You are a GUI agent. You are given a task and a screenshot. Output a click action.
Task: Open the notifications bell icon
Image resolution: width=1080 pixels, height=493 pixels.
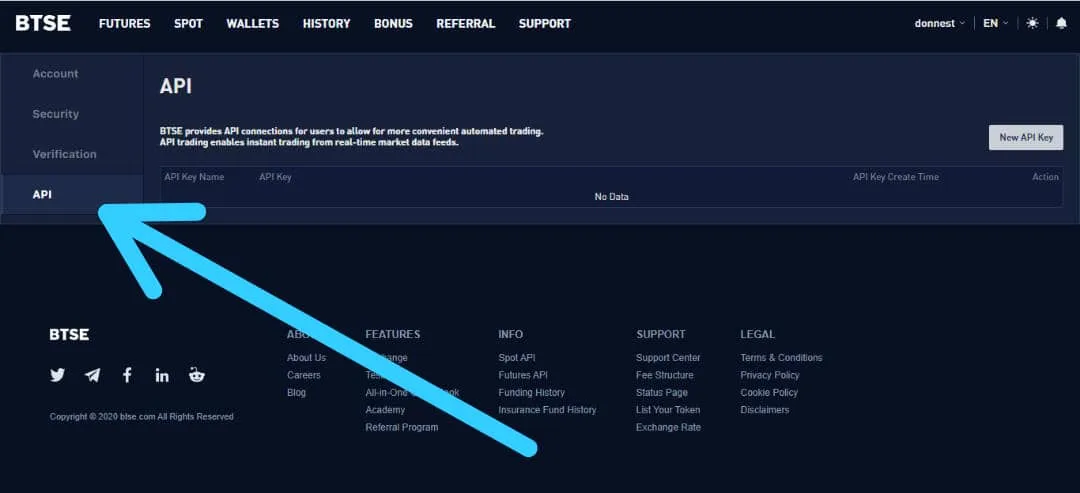click(1061, 23)
